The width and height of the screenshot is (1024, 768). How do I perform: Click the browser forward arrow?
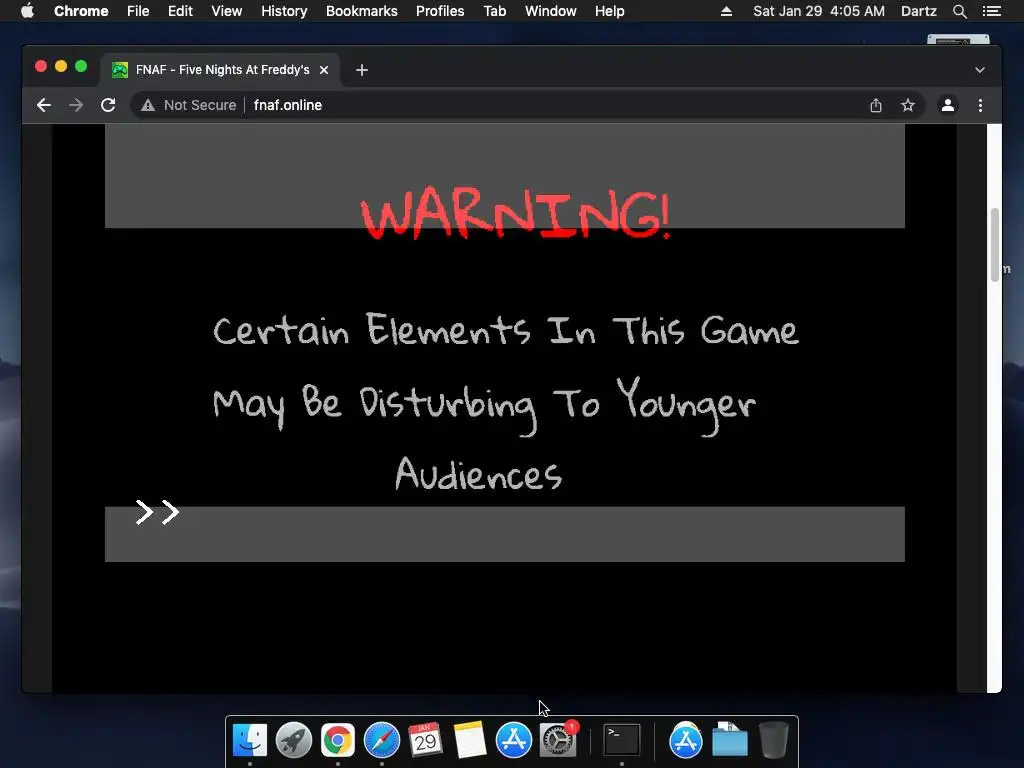click(76, 105)
